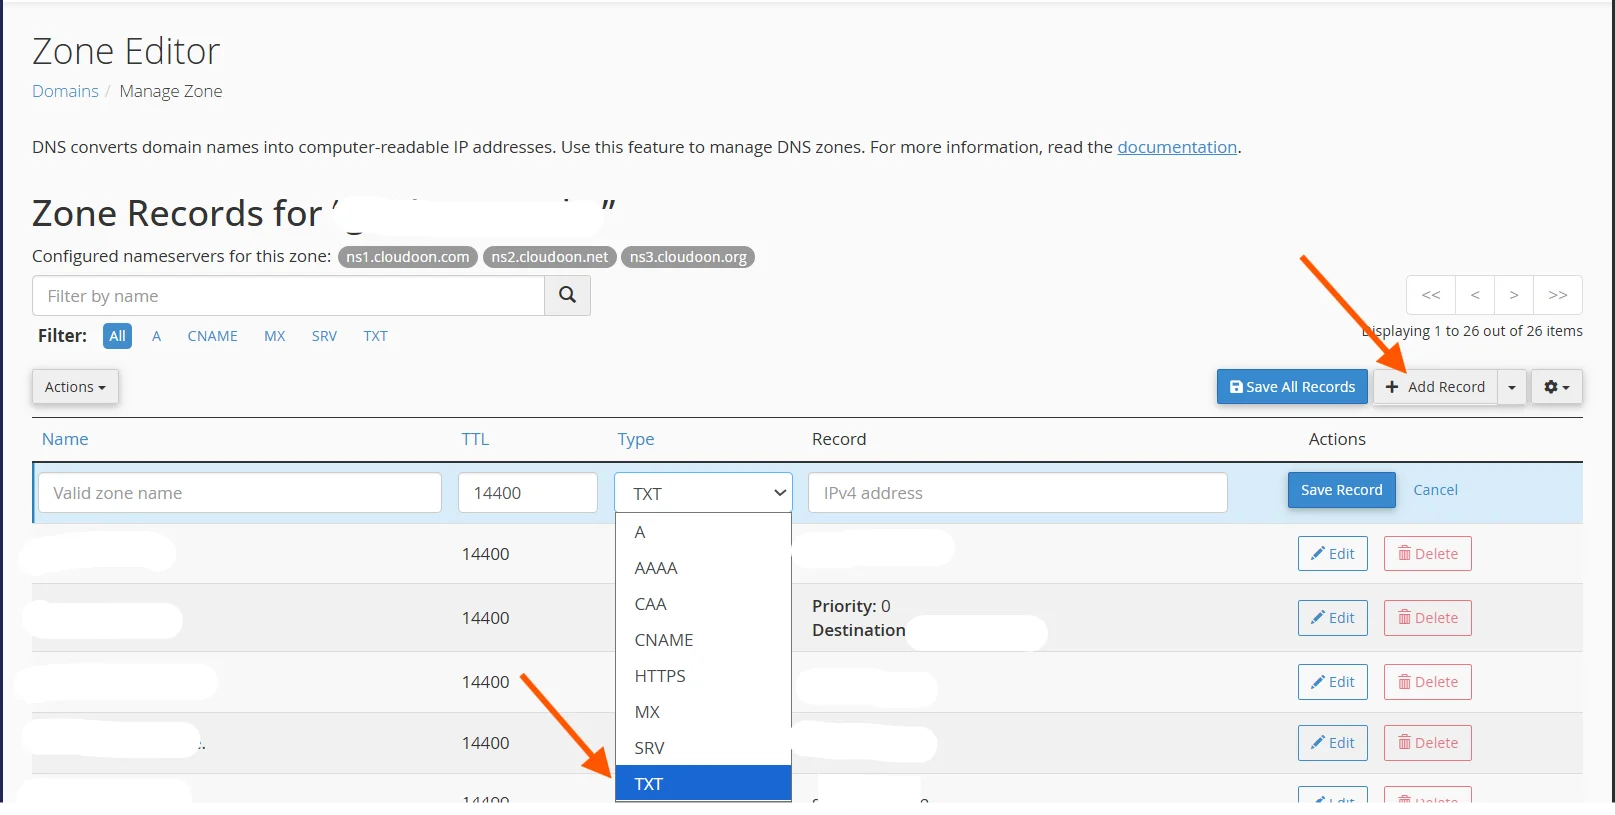Viewport: 1615px width, 815px height.
Task: Sort records by Type column
Action: coord(636,439)
